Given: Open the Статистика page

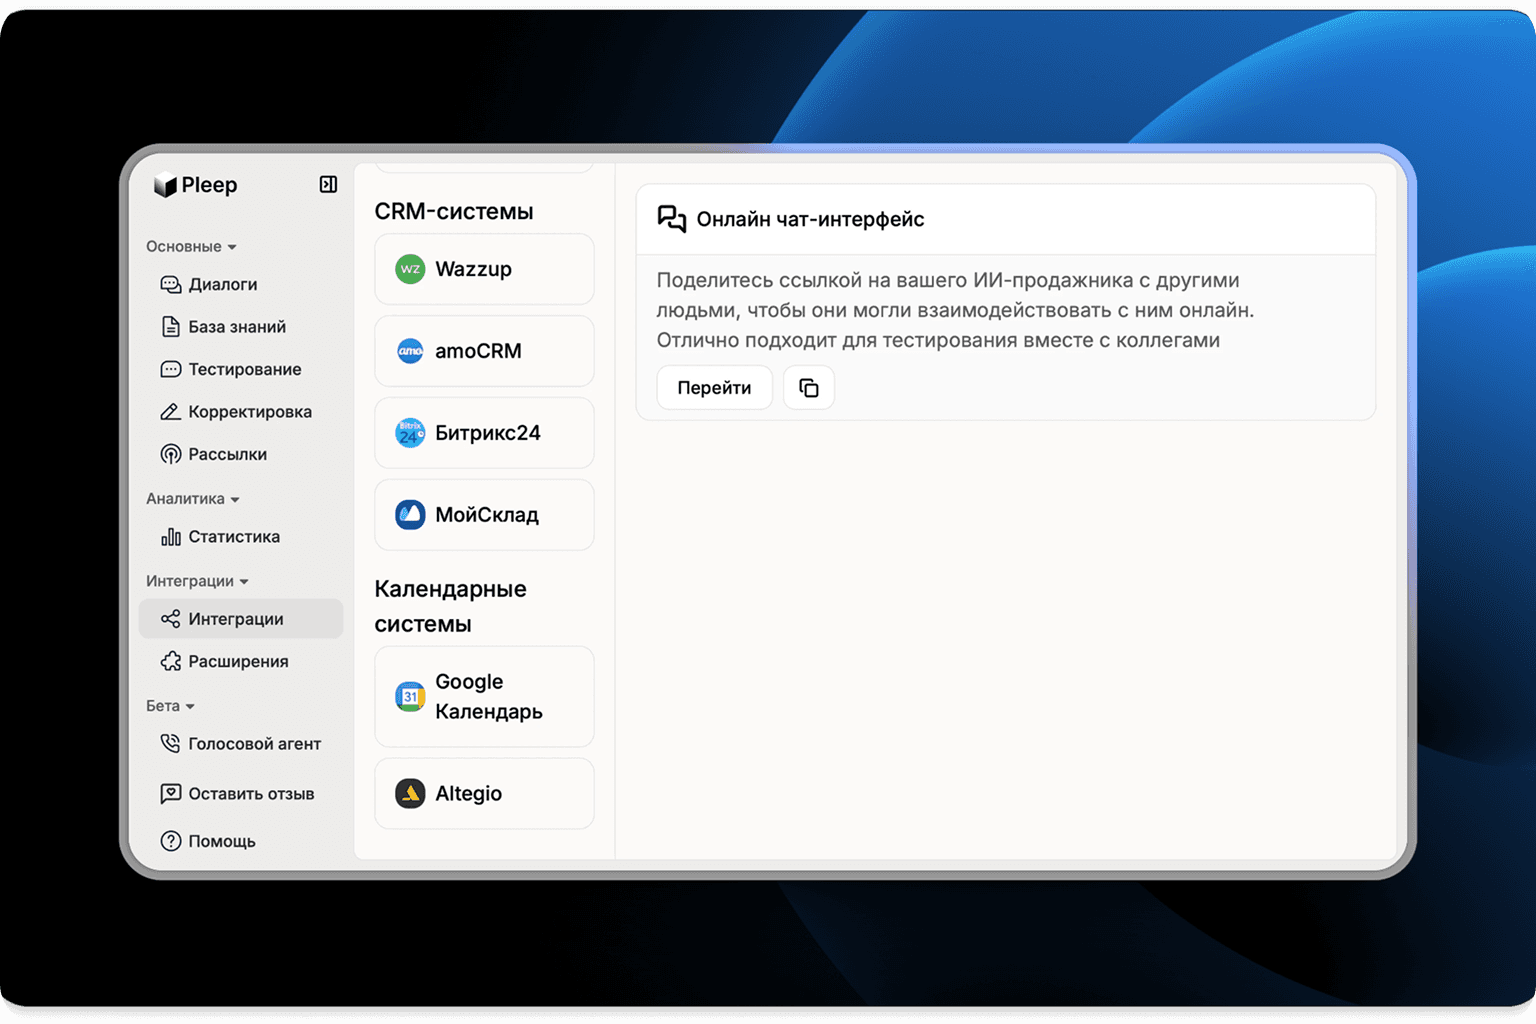Looking at the screenshot, I should (233, 537).
